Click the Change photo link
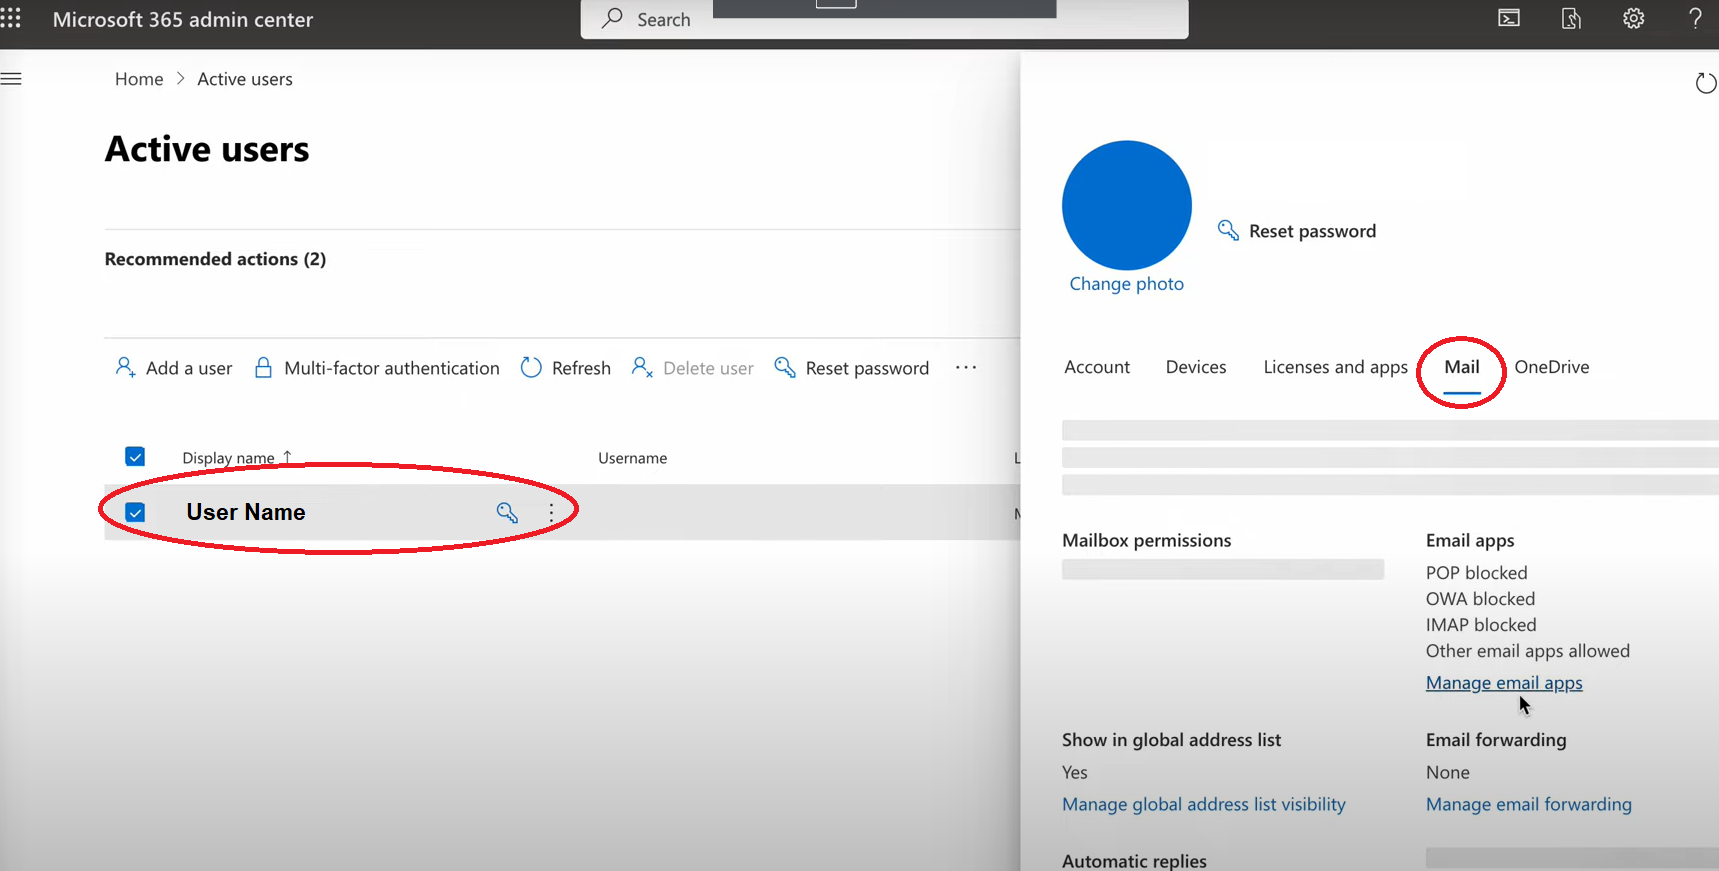 (x=1127, y=284)
